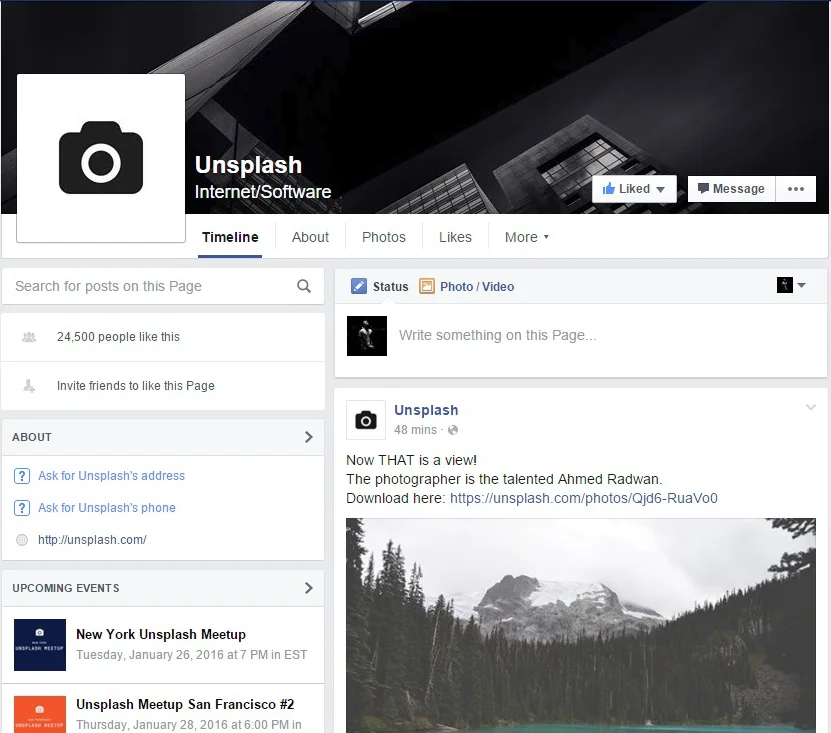Open Unsplash Meetup San Francisco #2 title

coord(185,704)
